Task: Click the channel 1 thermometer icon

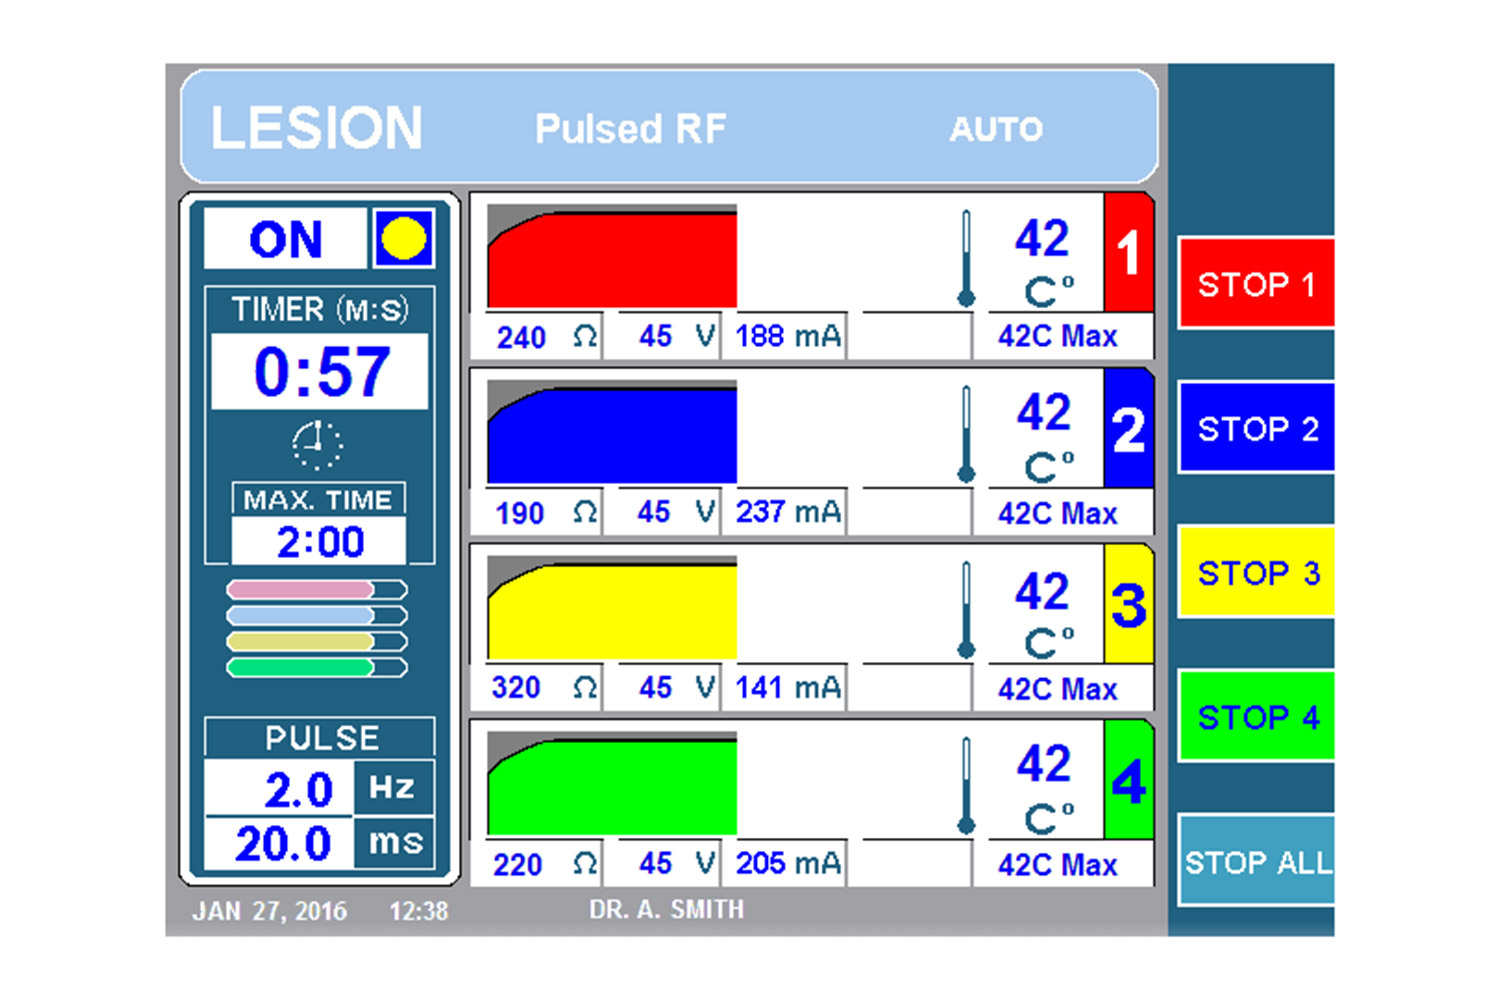Action: tap(966, 259)
